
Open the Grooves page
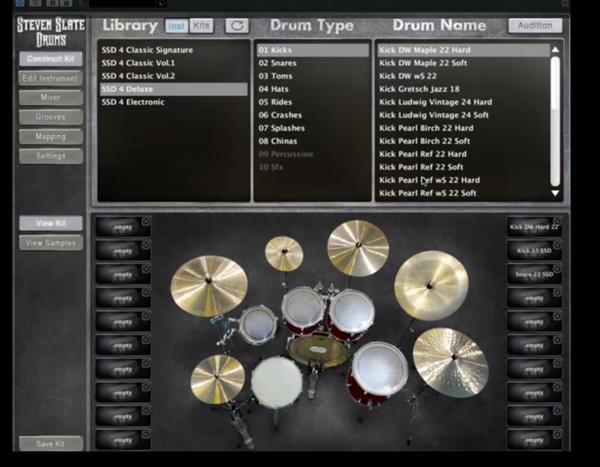pos(51,117)
